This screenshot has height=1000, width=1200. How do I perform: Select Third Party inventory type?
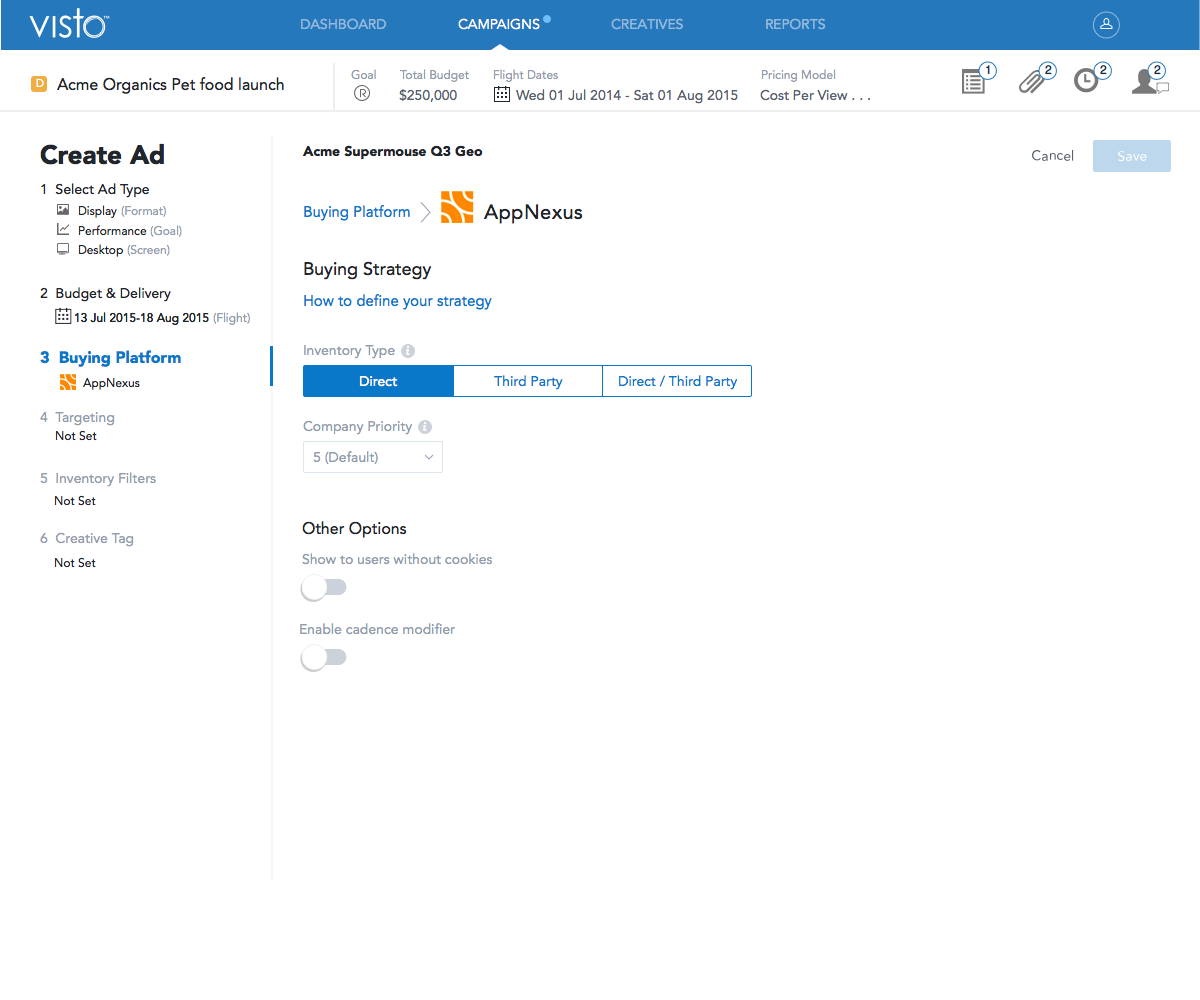(528, 381)
